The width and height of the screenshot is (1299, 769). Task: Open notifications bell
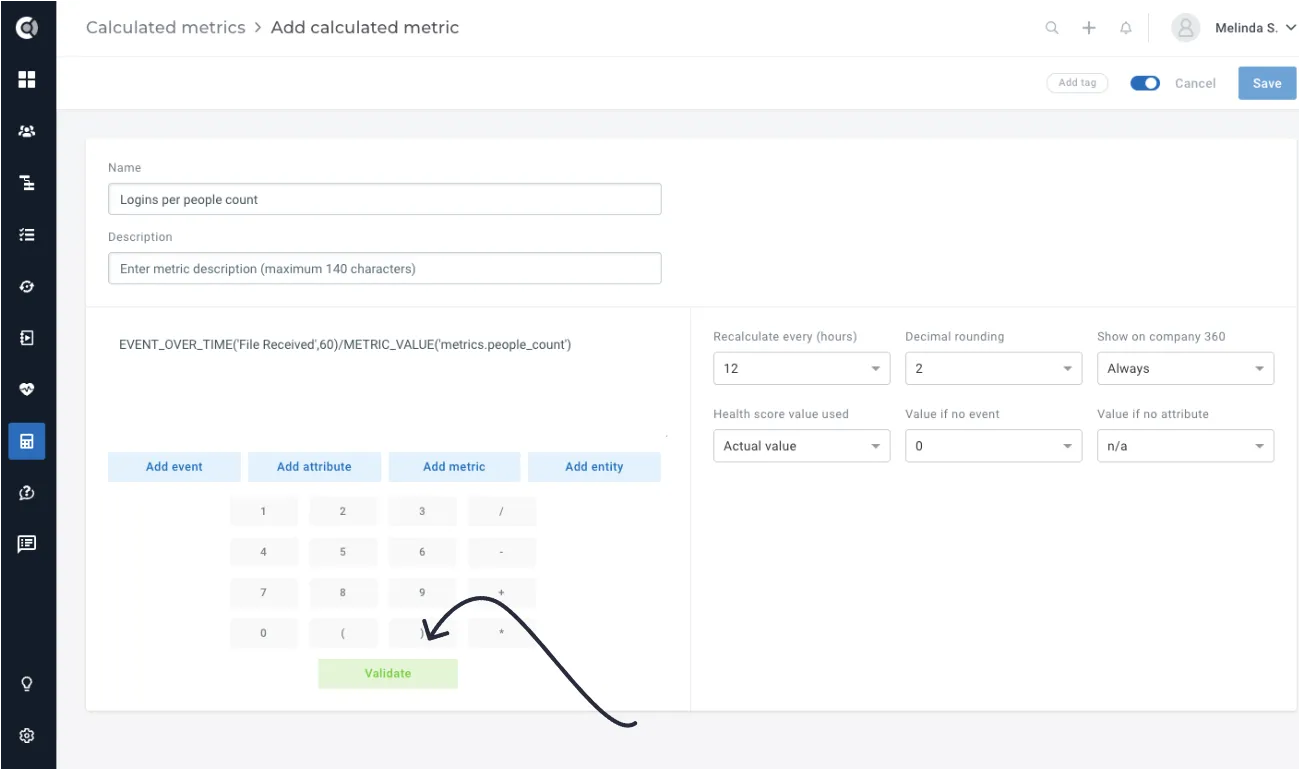point(1126,28)
